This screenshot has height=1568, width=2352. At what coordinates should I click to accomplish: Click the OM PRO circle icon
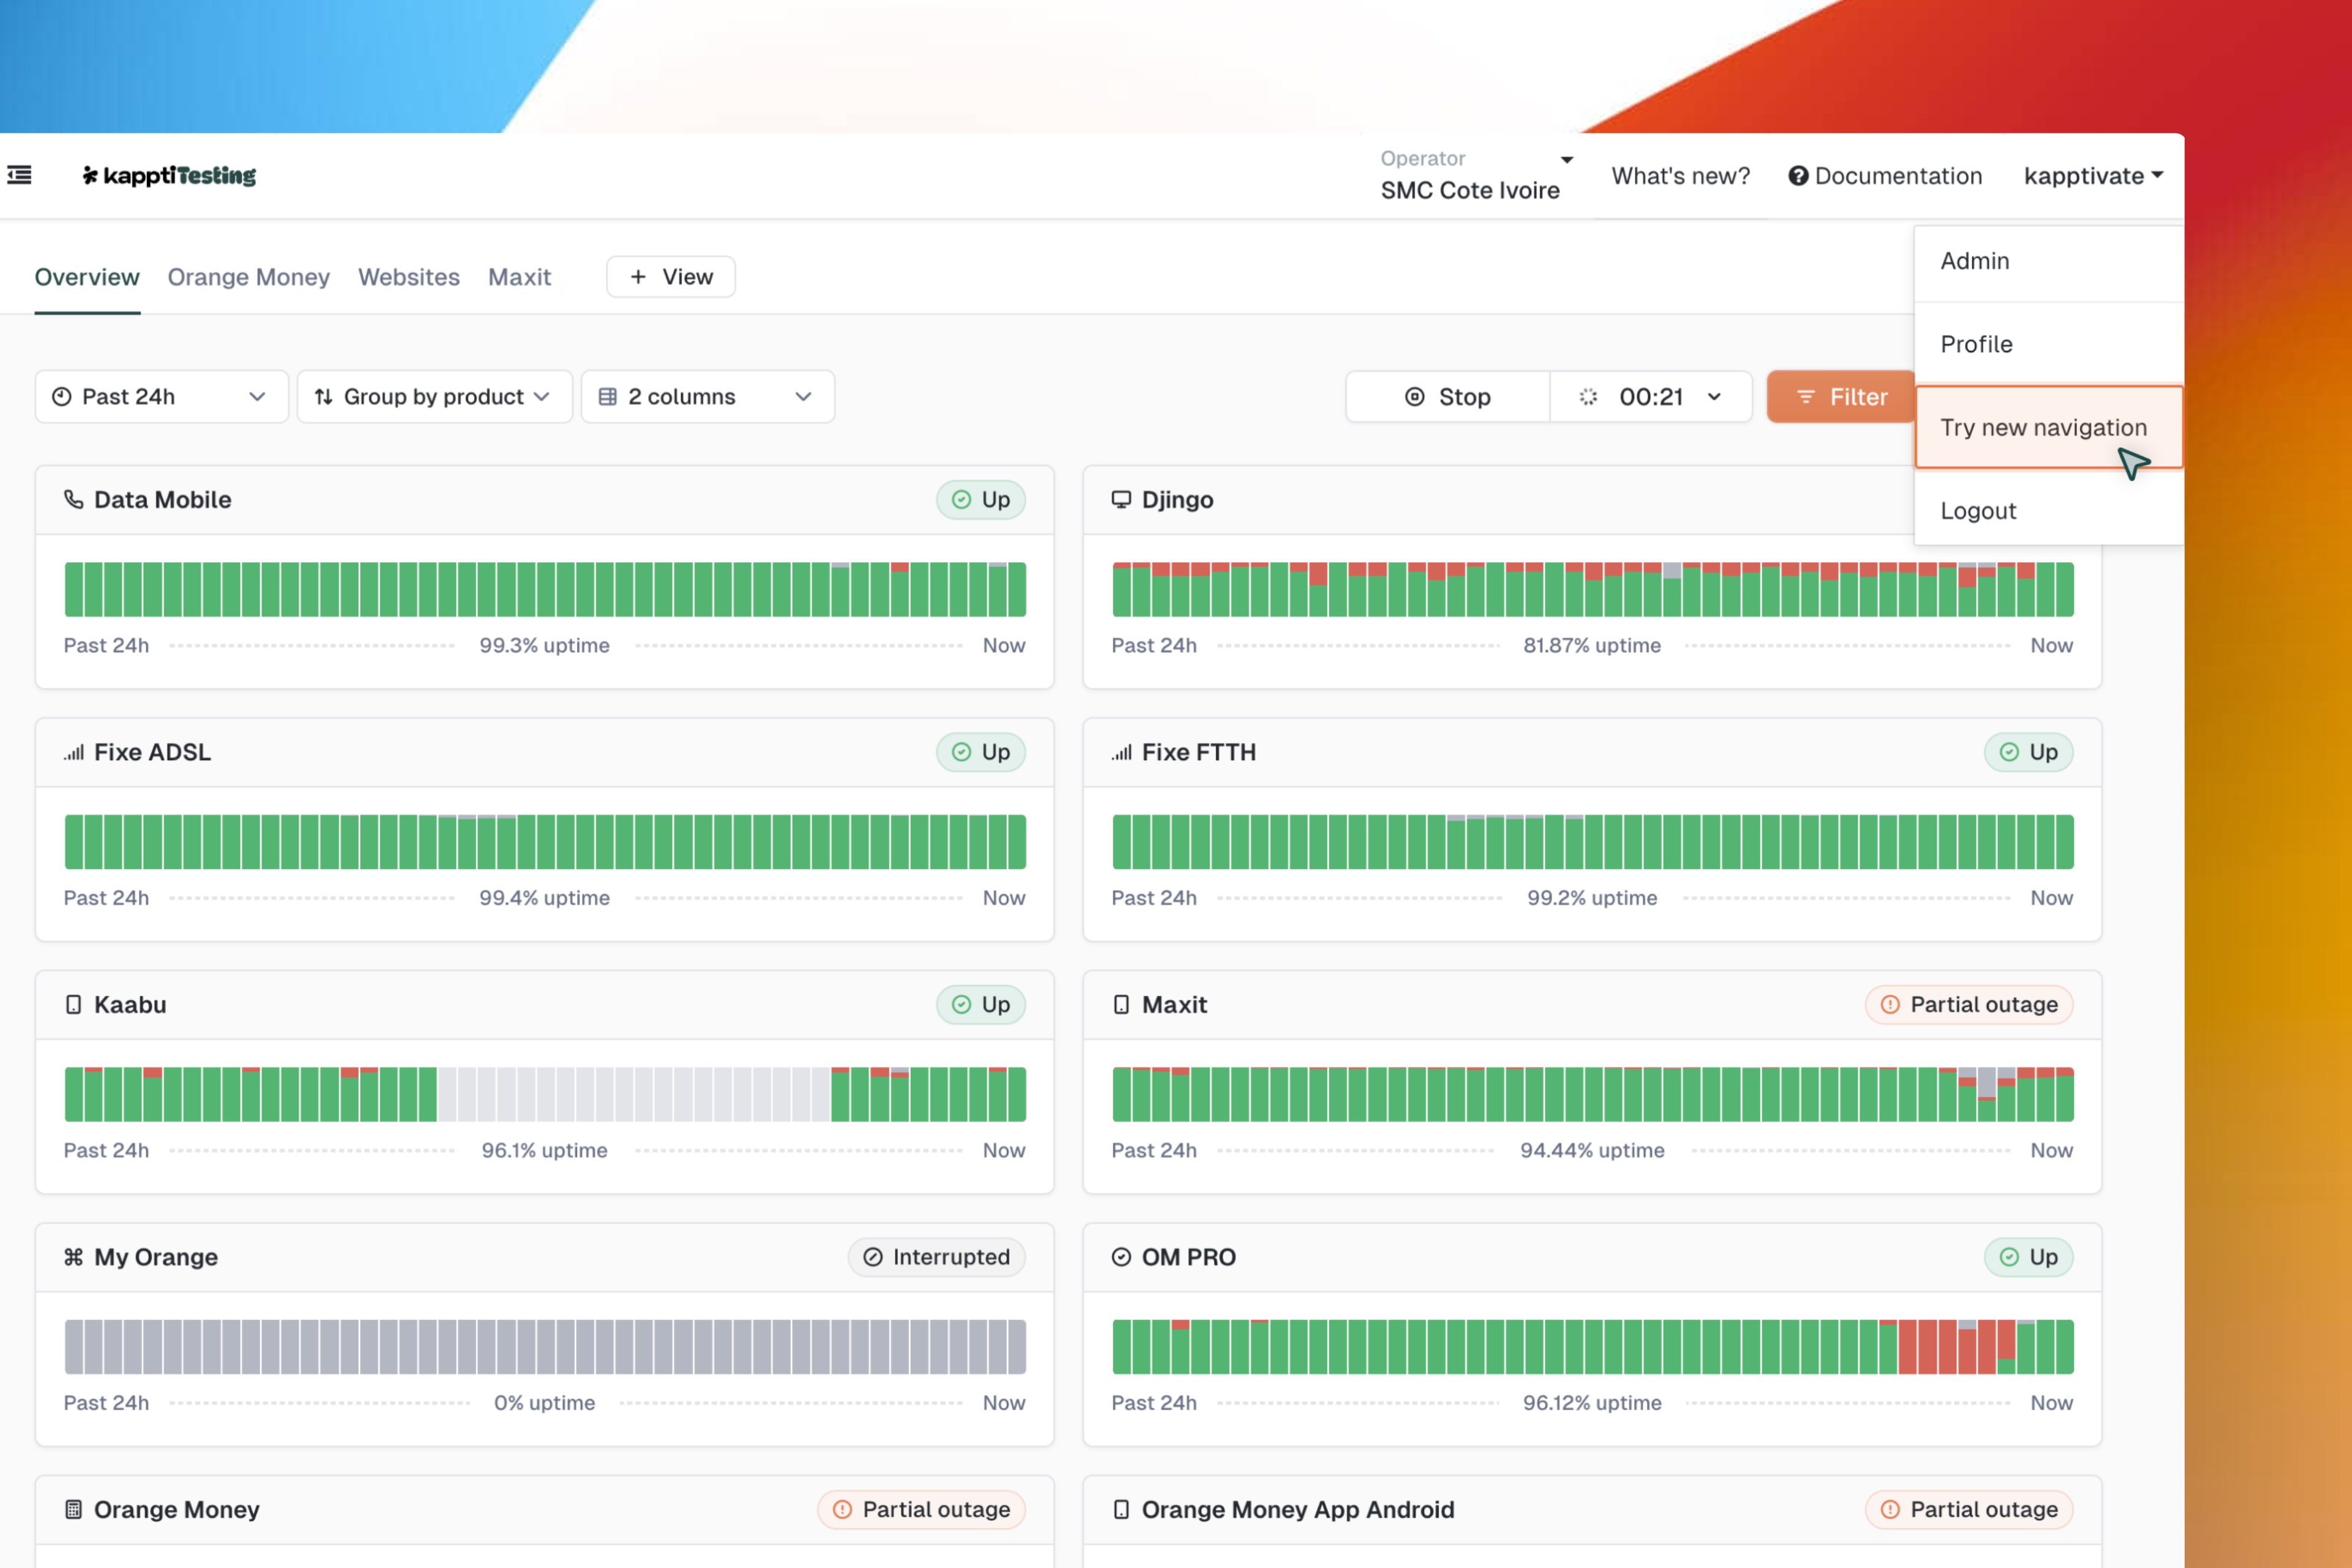click(1121, 1257)
